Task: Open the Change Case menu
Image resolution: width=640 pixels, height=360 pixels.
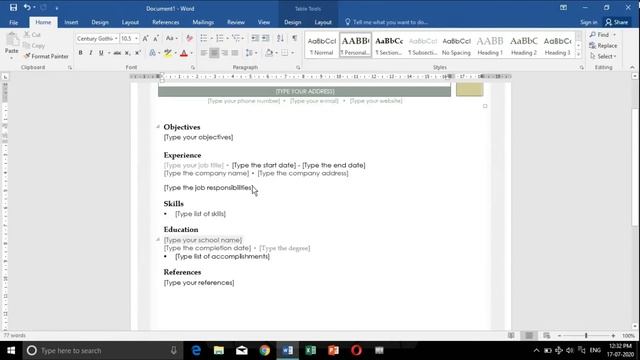Action: click(171, 38)
